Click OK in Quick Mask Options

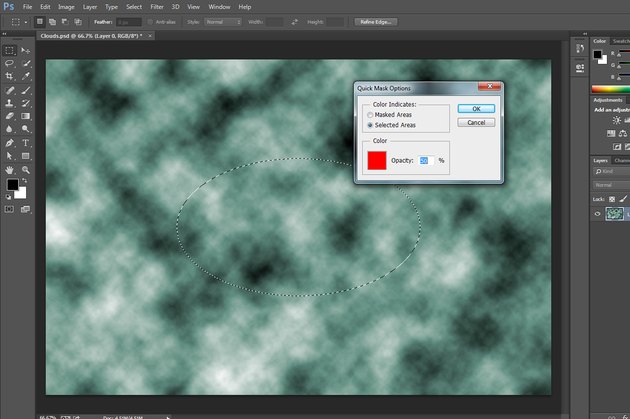pyautogui.click(x=476, y=109)
